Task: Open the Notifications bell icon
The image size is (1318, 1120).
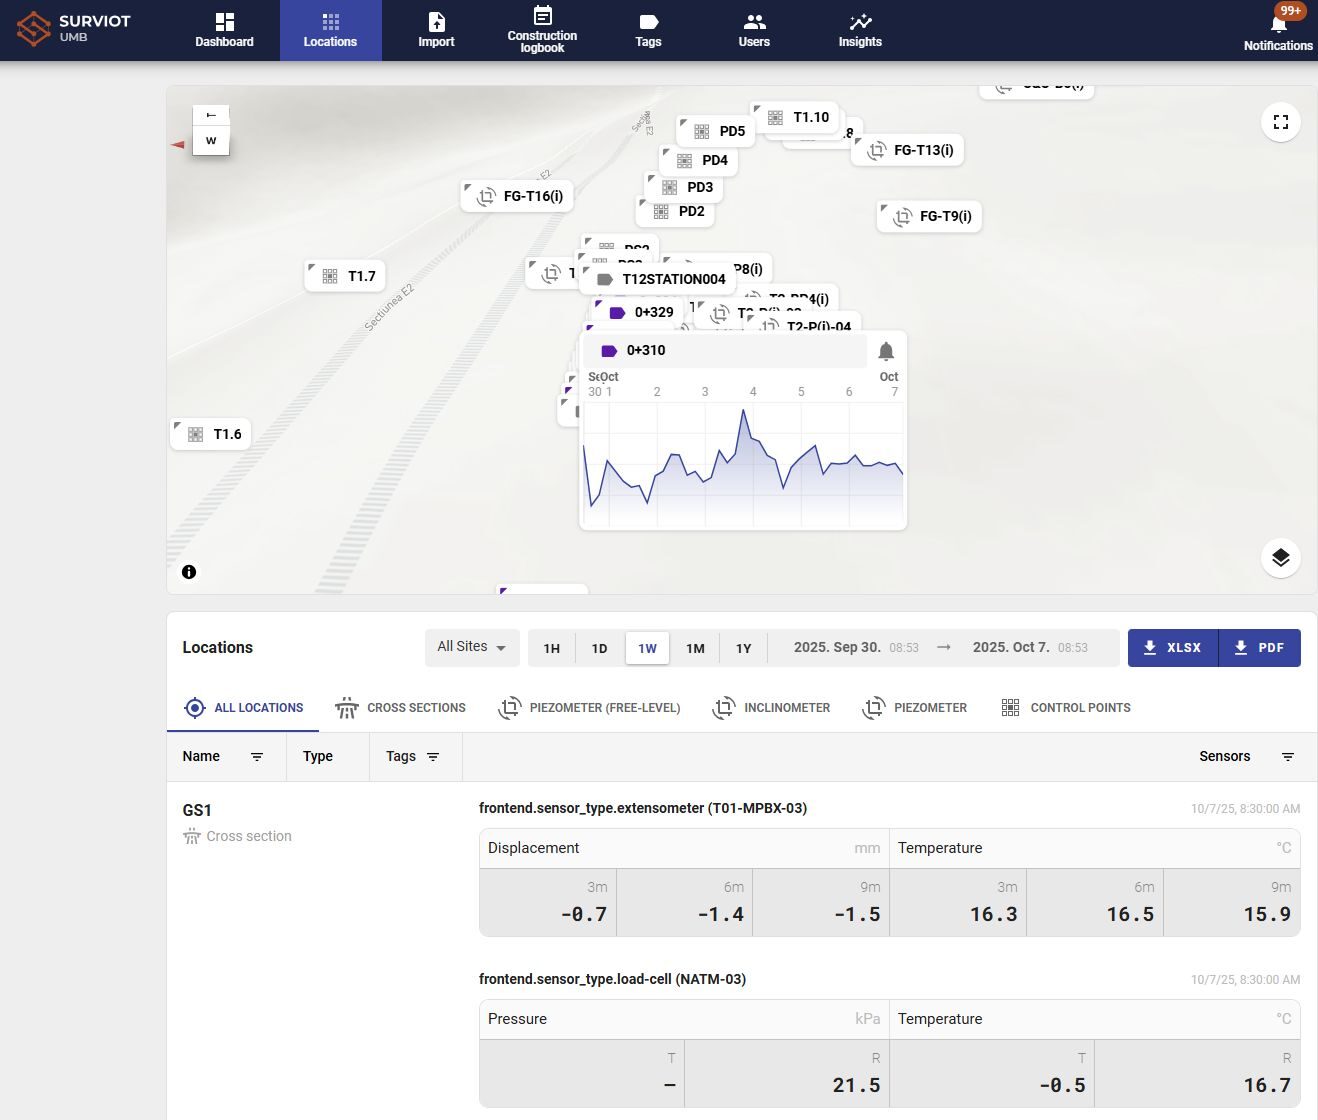Action: pos(1277,27)
